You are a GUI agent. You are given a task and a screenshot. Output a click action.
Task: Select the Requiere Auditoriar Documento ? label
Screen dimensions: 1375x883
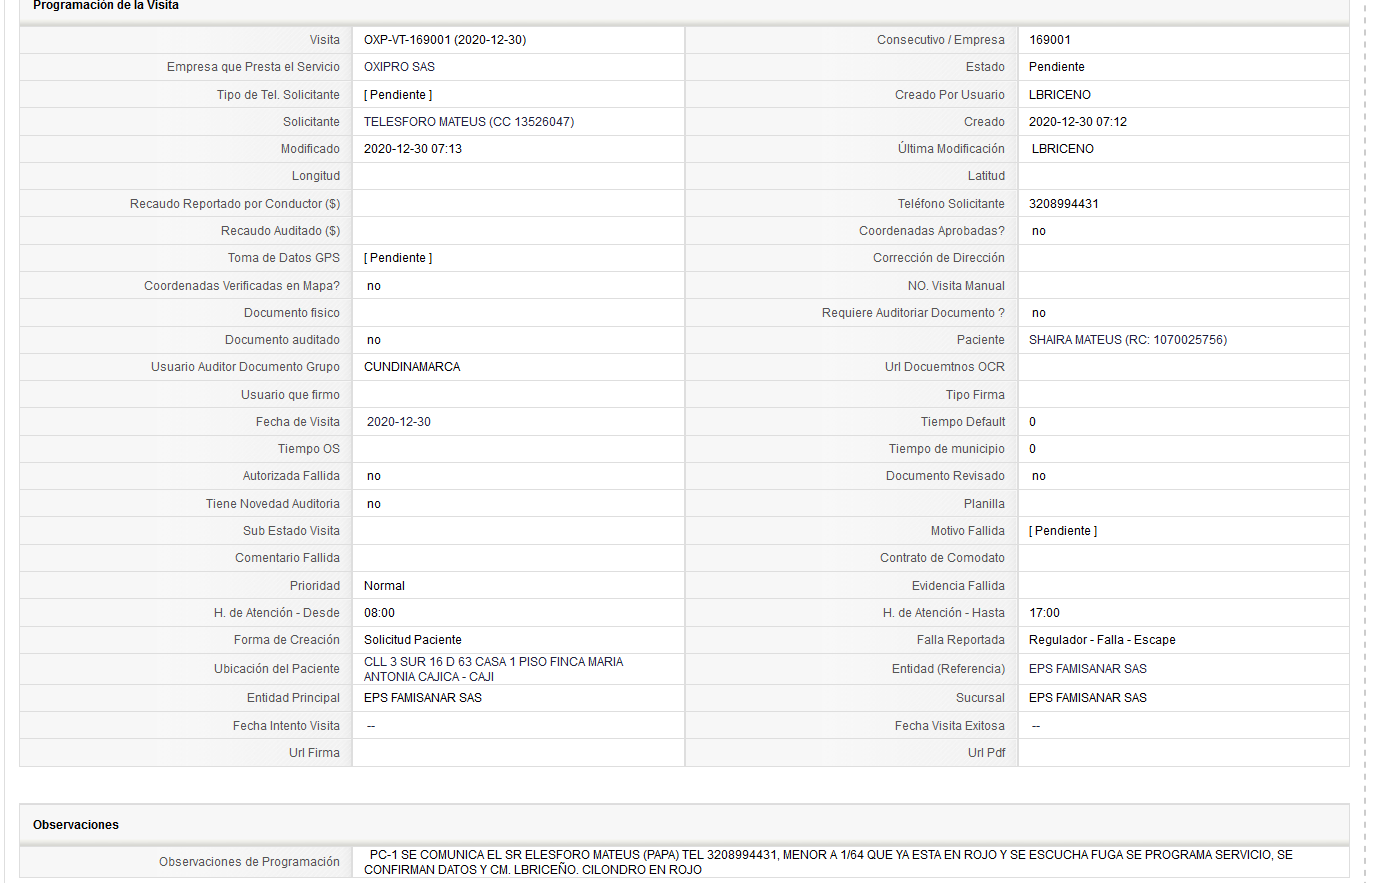(913, 313)
